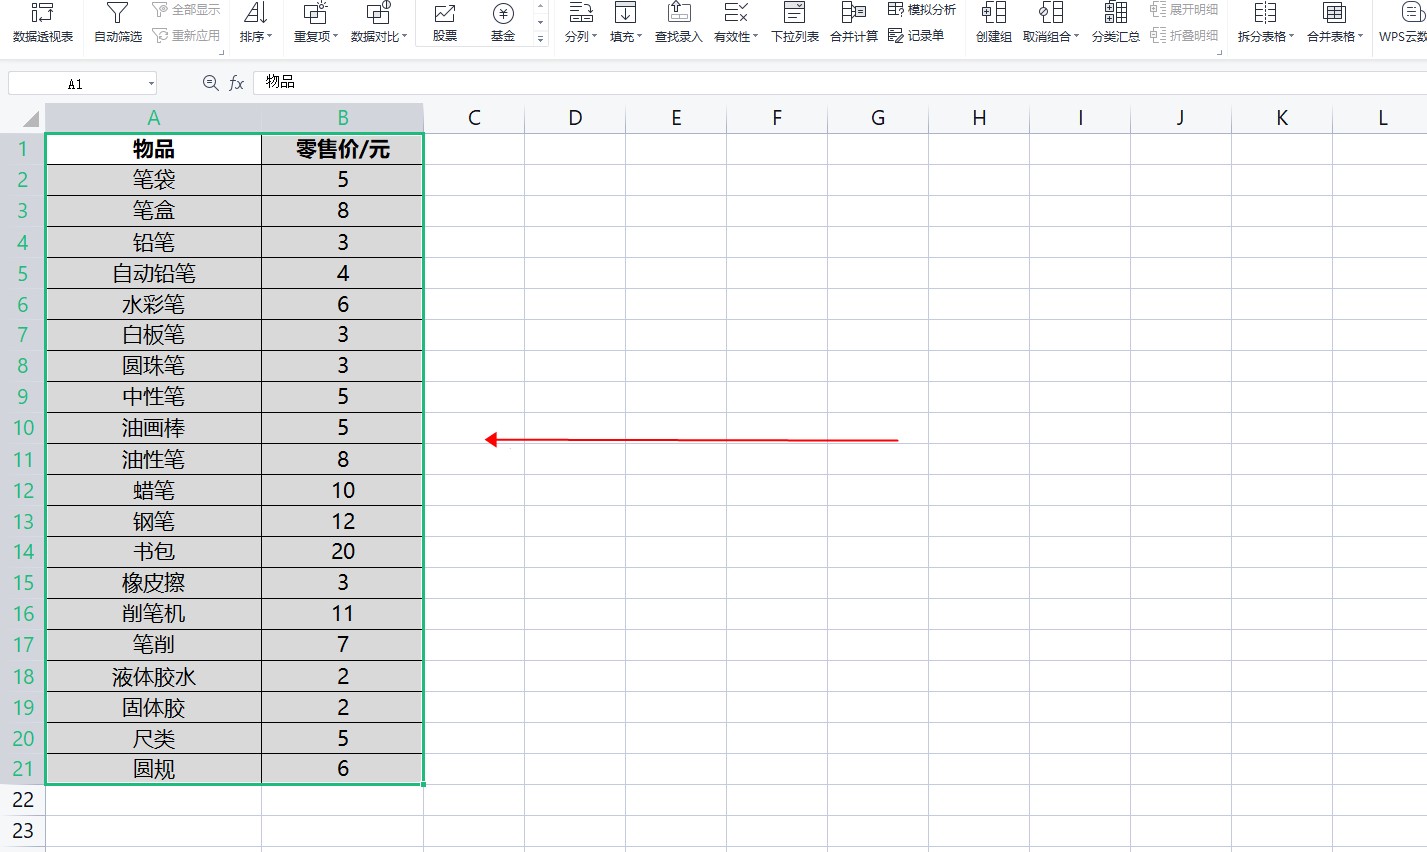Click the 模拟分析 what-if analysis button
Image resolution: width=1427 pixels, height=852 pixels.
click(922, 10)
